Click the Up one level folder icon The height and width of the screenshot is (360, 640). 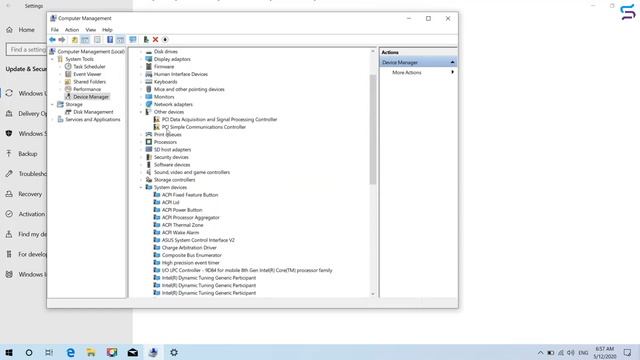(74, 40)
